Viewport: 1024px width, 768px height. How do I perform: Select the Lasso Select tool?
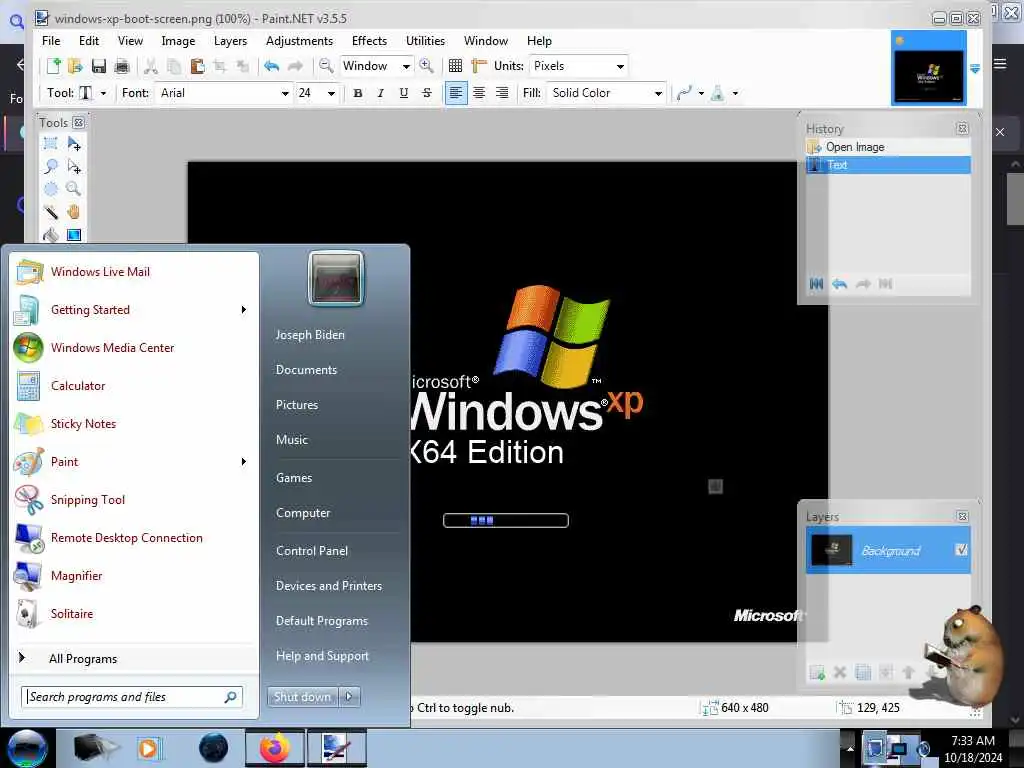click(50, 167)
